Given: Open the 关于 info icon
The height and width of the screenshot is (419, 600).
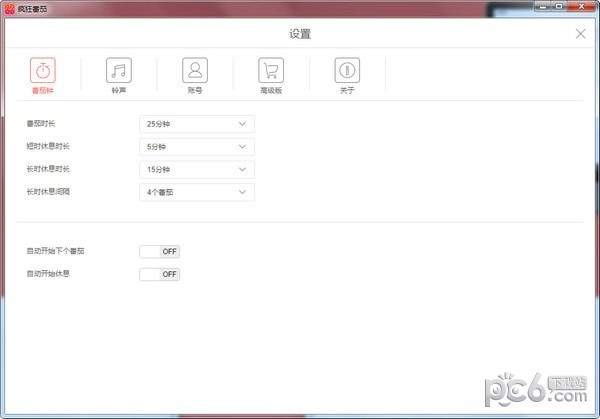Looking at the screenshot, I should click(347, 70).
